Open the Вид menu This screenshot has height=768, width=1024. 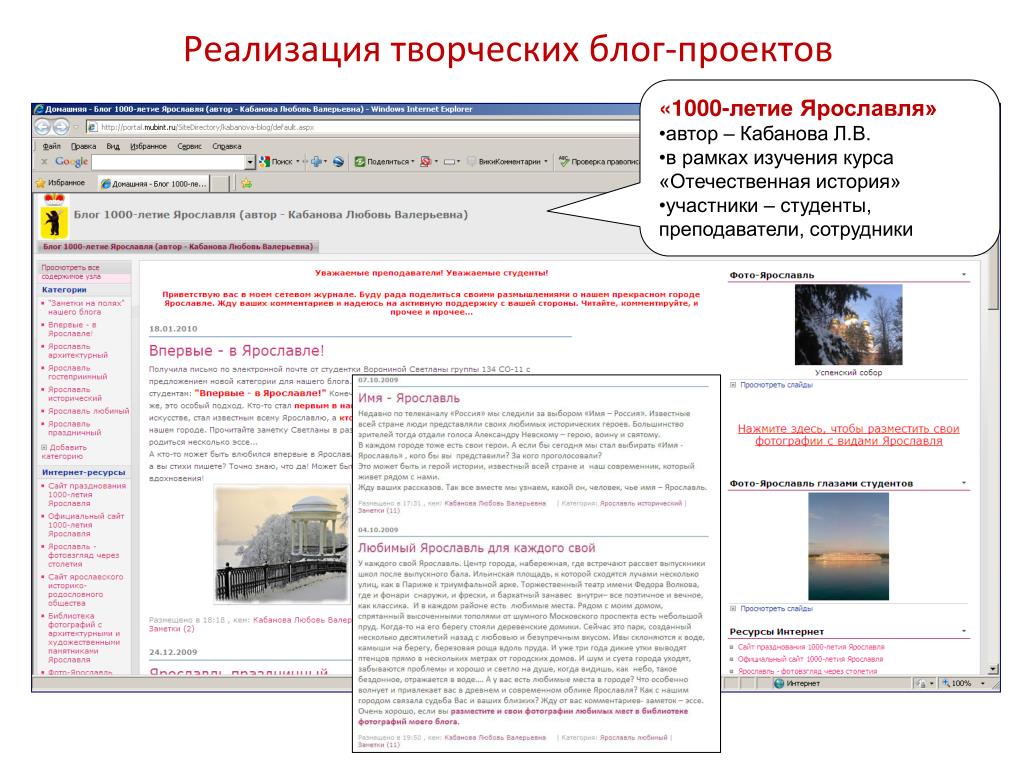pyautogui.click(x=113, y=146)
